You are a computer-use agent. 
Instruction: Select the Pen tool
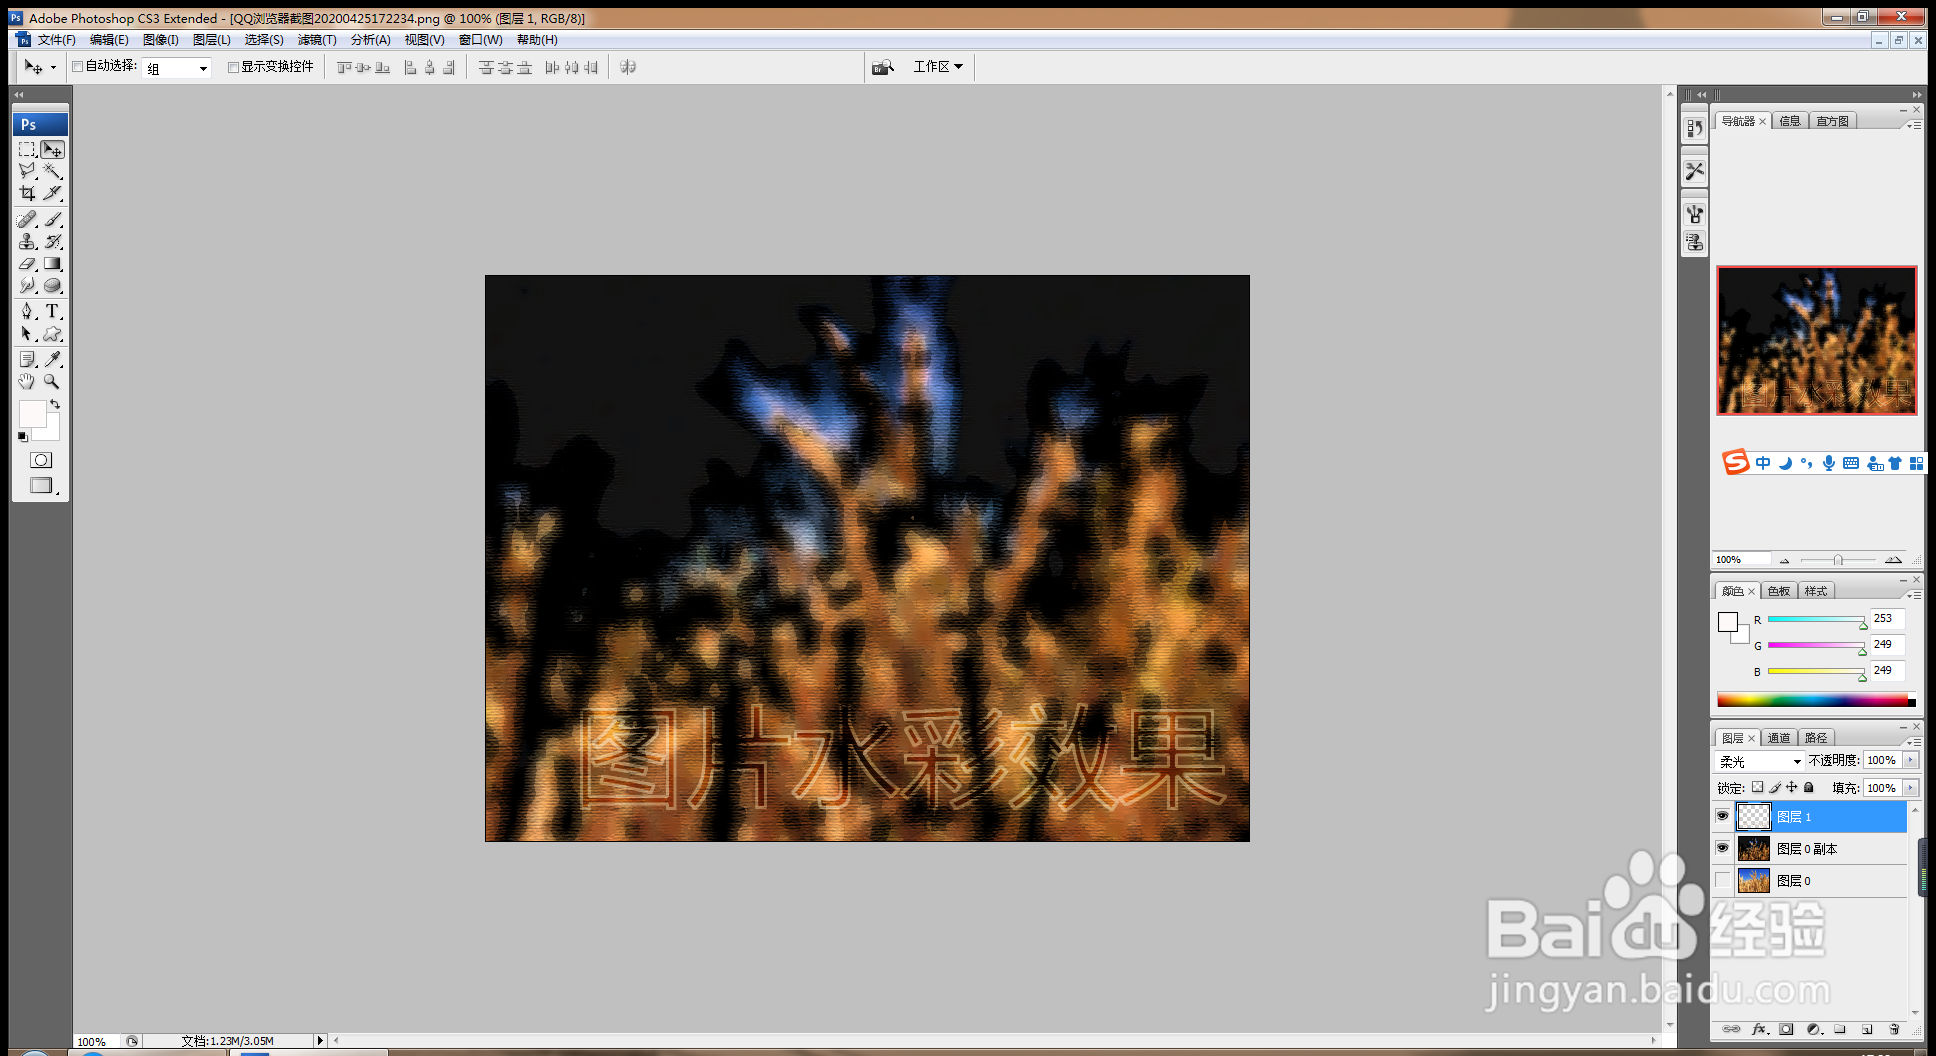pyautogui.click(x=28, y=312)
